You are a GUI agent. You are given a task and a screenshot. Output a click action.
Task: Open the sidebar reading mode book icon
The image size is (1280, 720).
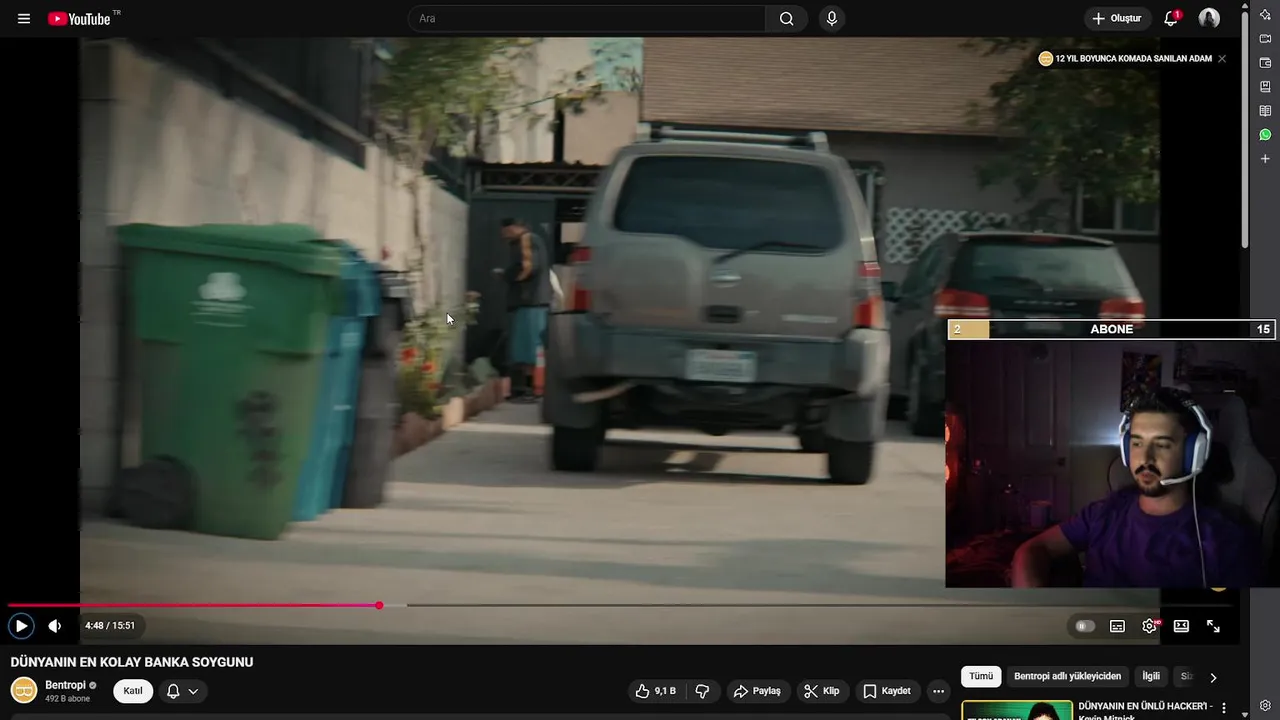pyautogui.click(x=1265, y=111)
